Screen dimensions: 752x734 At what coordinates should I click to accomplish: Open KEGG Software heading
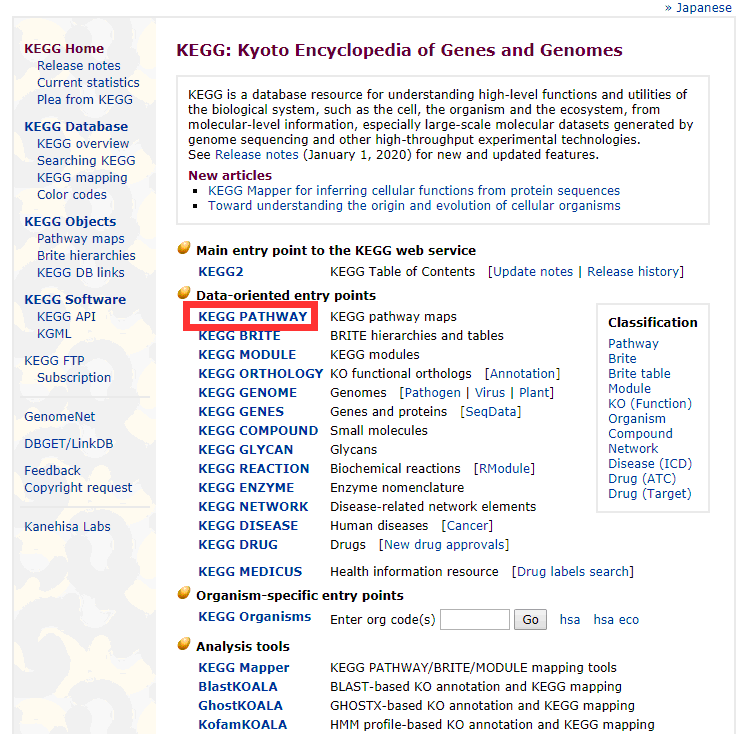[x=75, y=300]
